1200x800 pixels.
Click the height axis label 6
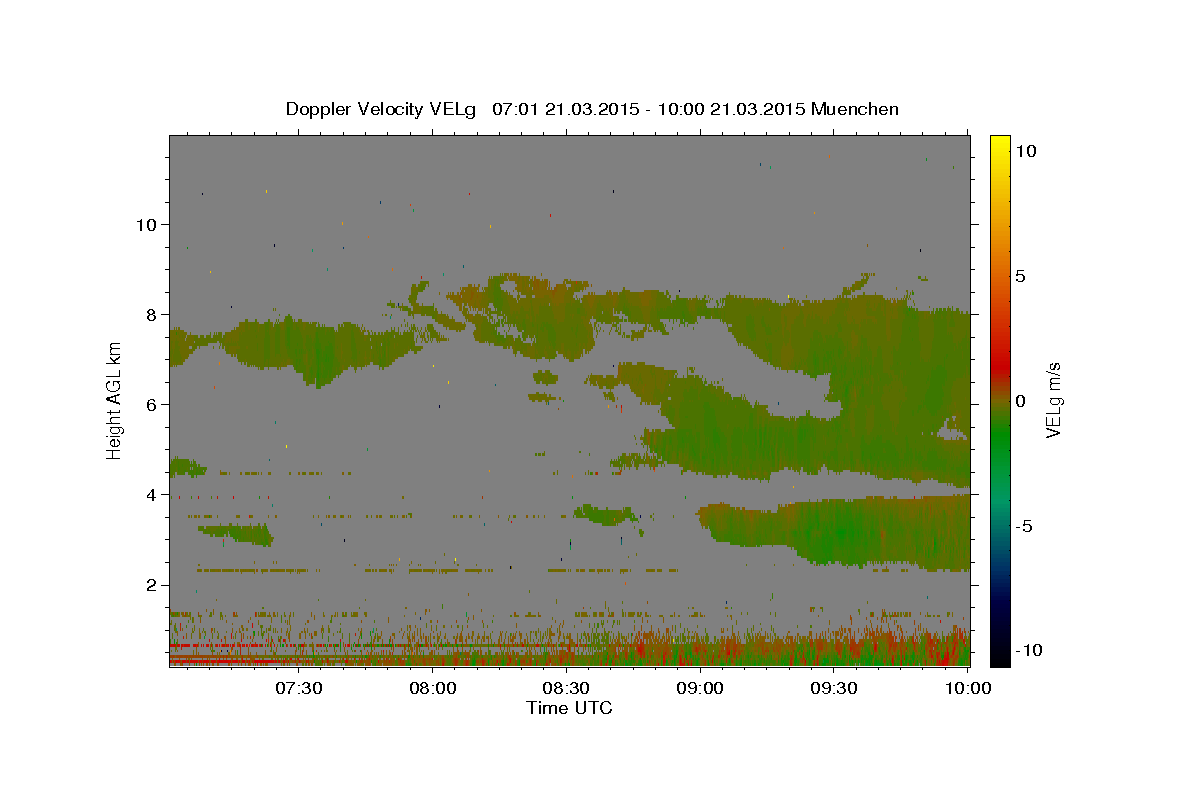pos(152,404)
